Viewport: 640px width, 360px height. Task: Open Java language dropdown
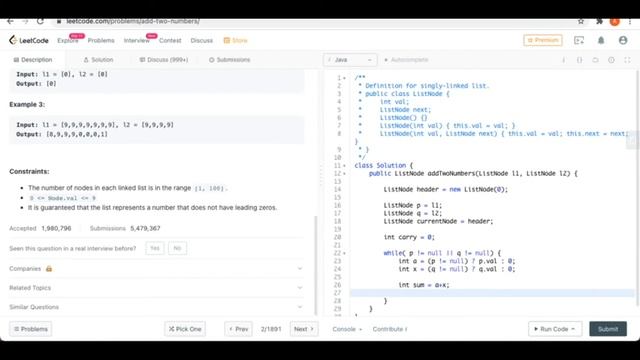350,60
